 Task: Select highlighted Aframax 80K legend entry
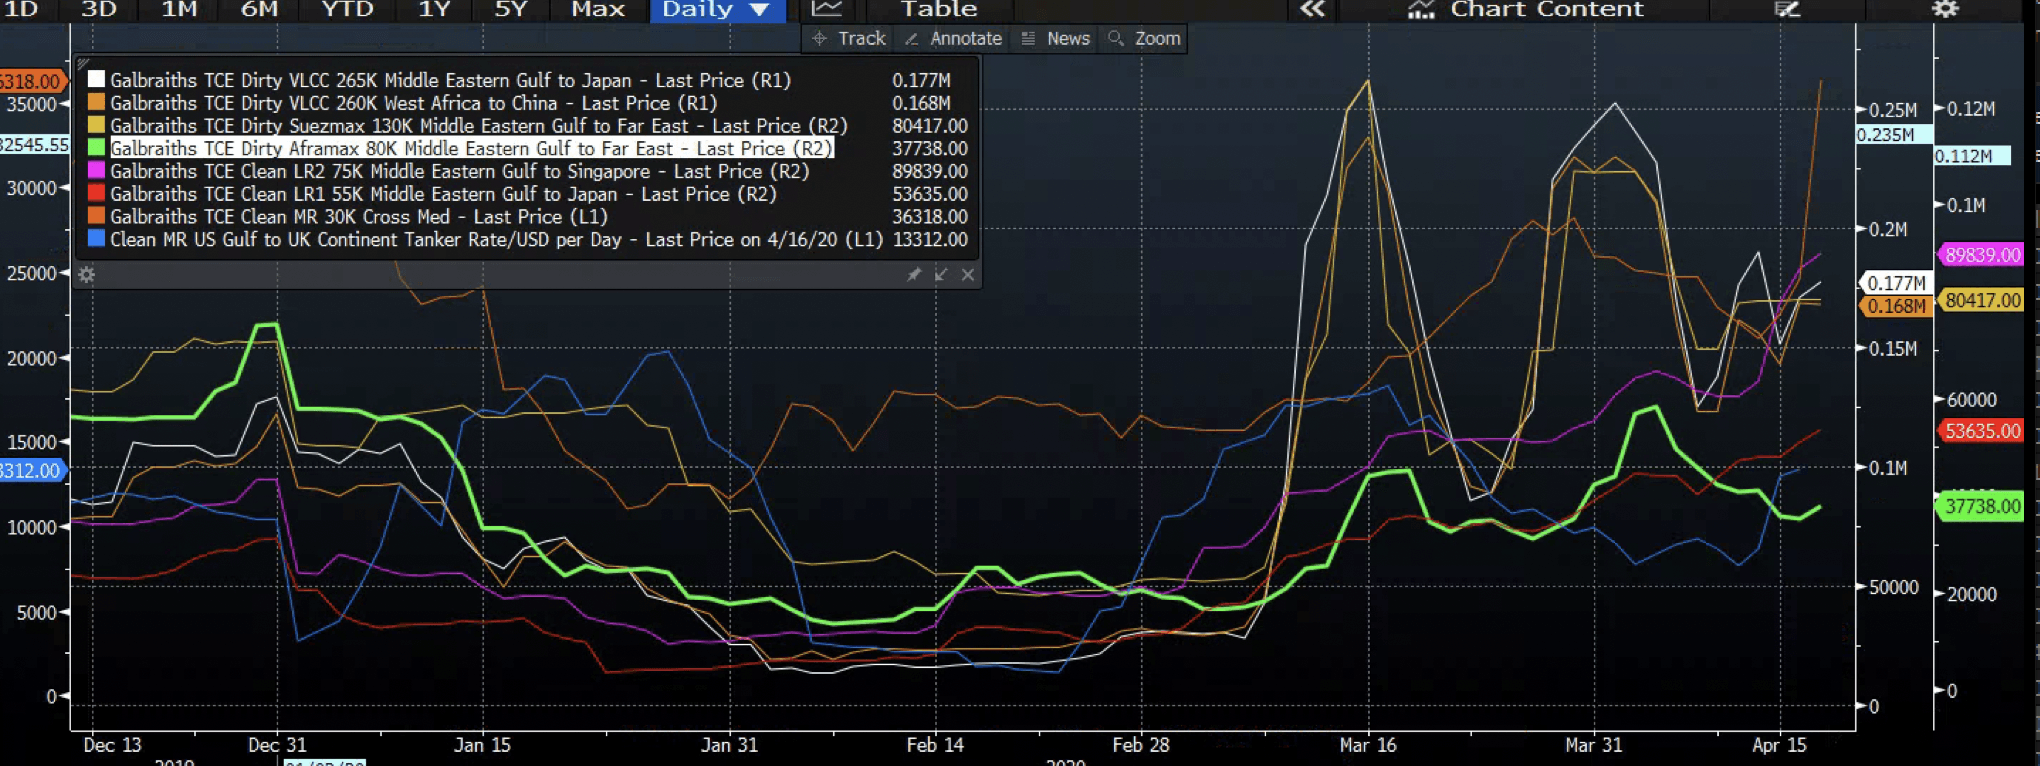[470, 148]
